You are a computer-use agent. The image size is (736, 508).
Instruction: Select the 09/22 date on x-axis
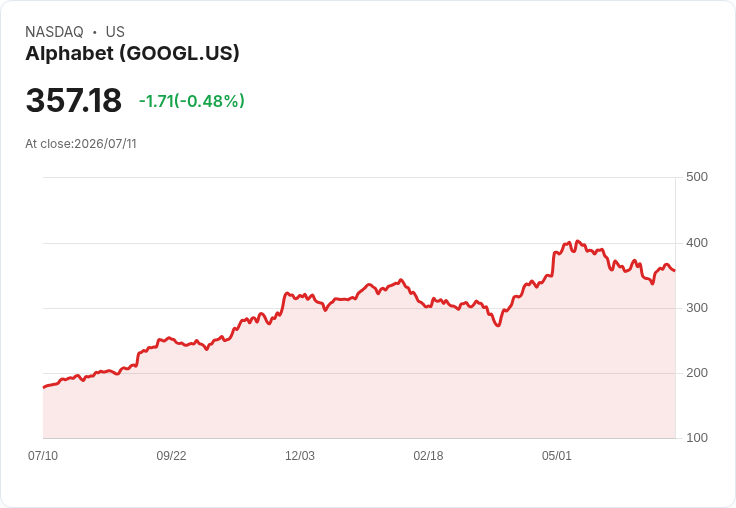171,455
